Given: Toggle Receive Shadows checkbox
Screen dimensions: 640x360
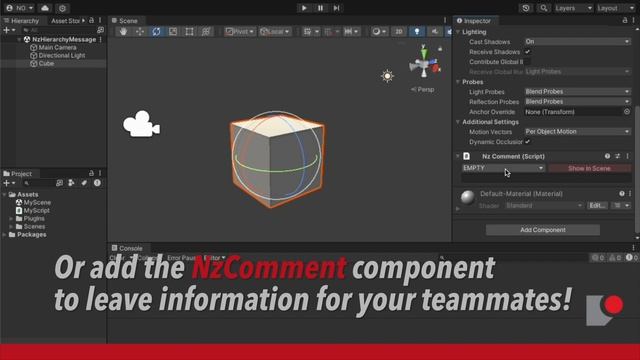Looking at the screenshot, I should pos(527,52).
